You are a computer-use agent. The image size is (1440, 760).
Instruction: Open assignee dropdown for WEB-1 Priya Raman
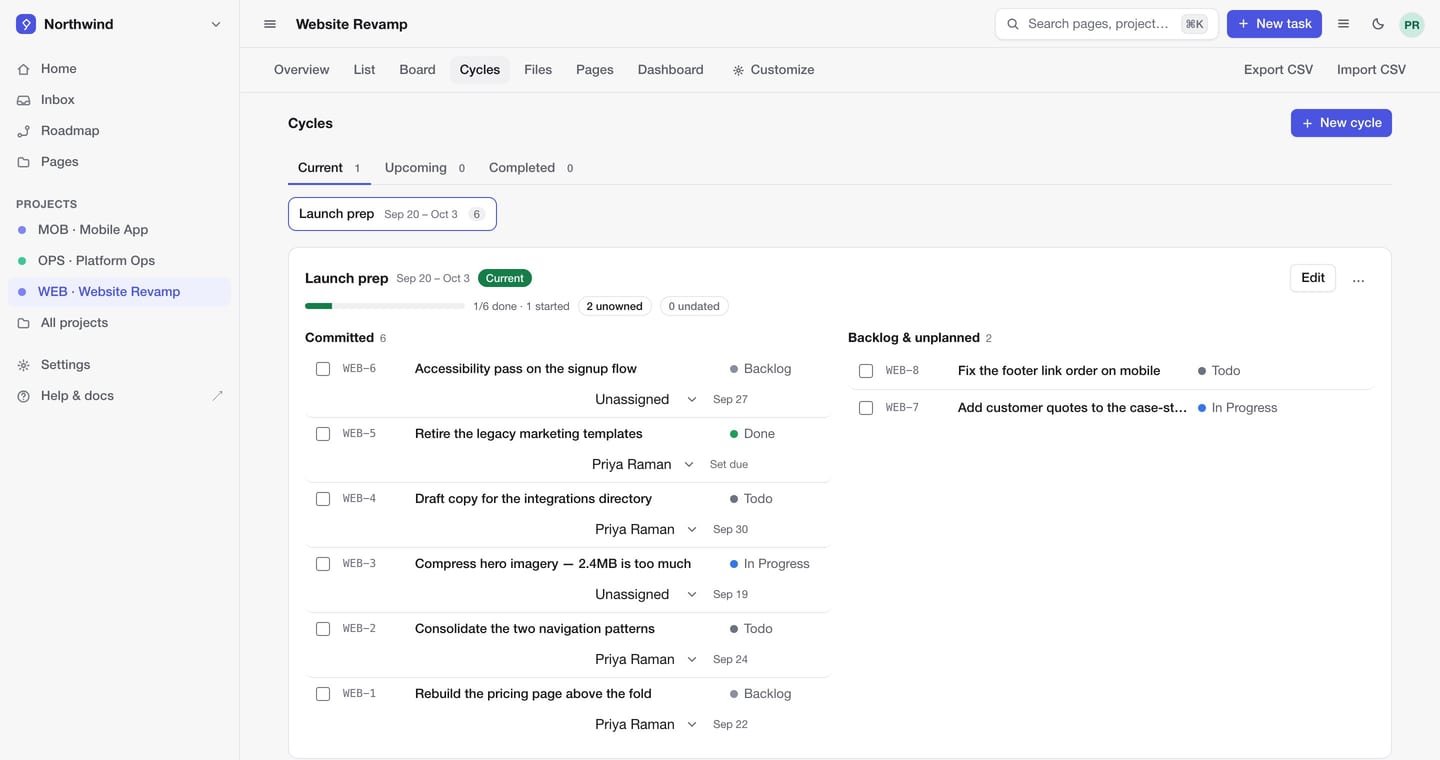646,724
